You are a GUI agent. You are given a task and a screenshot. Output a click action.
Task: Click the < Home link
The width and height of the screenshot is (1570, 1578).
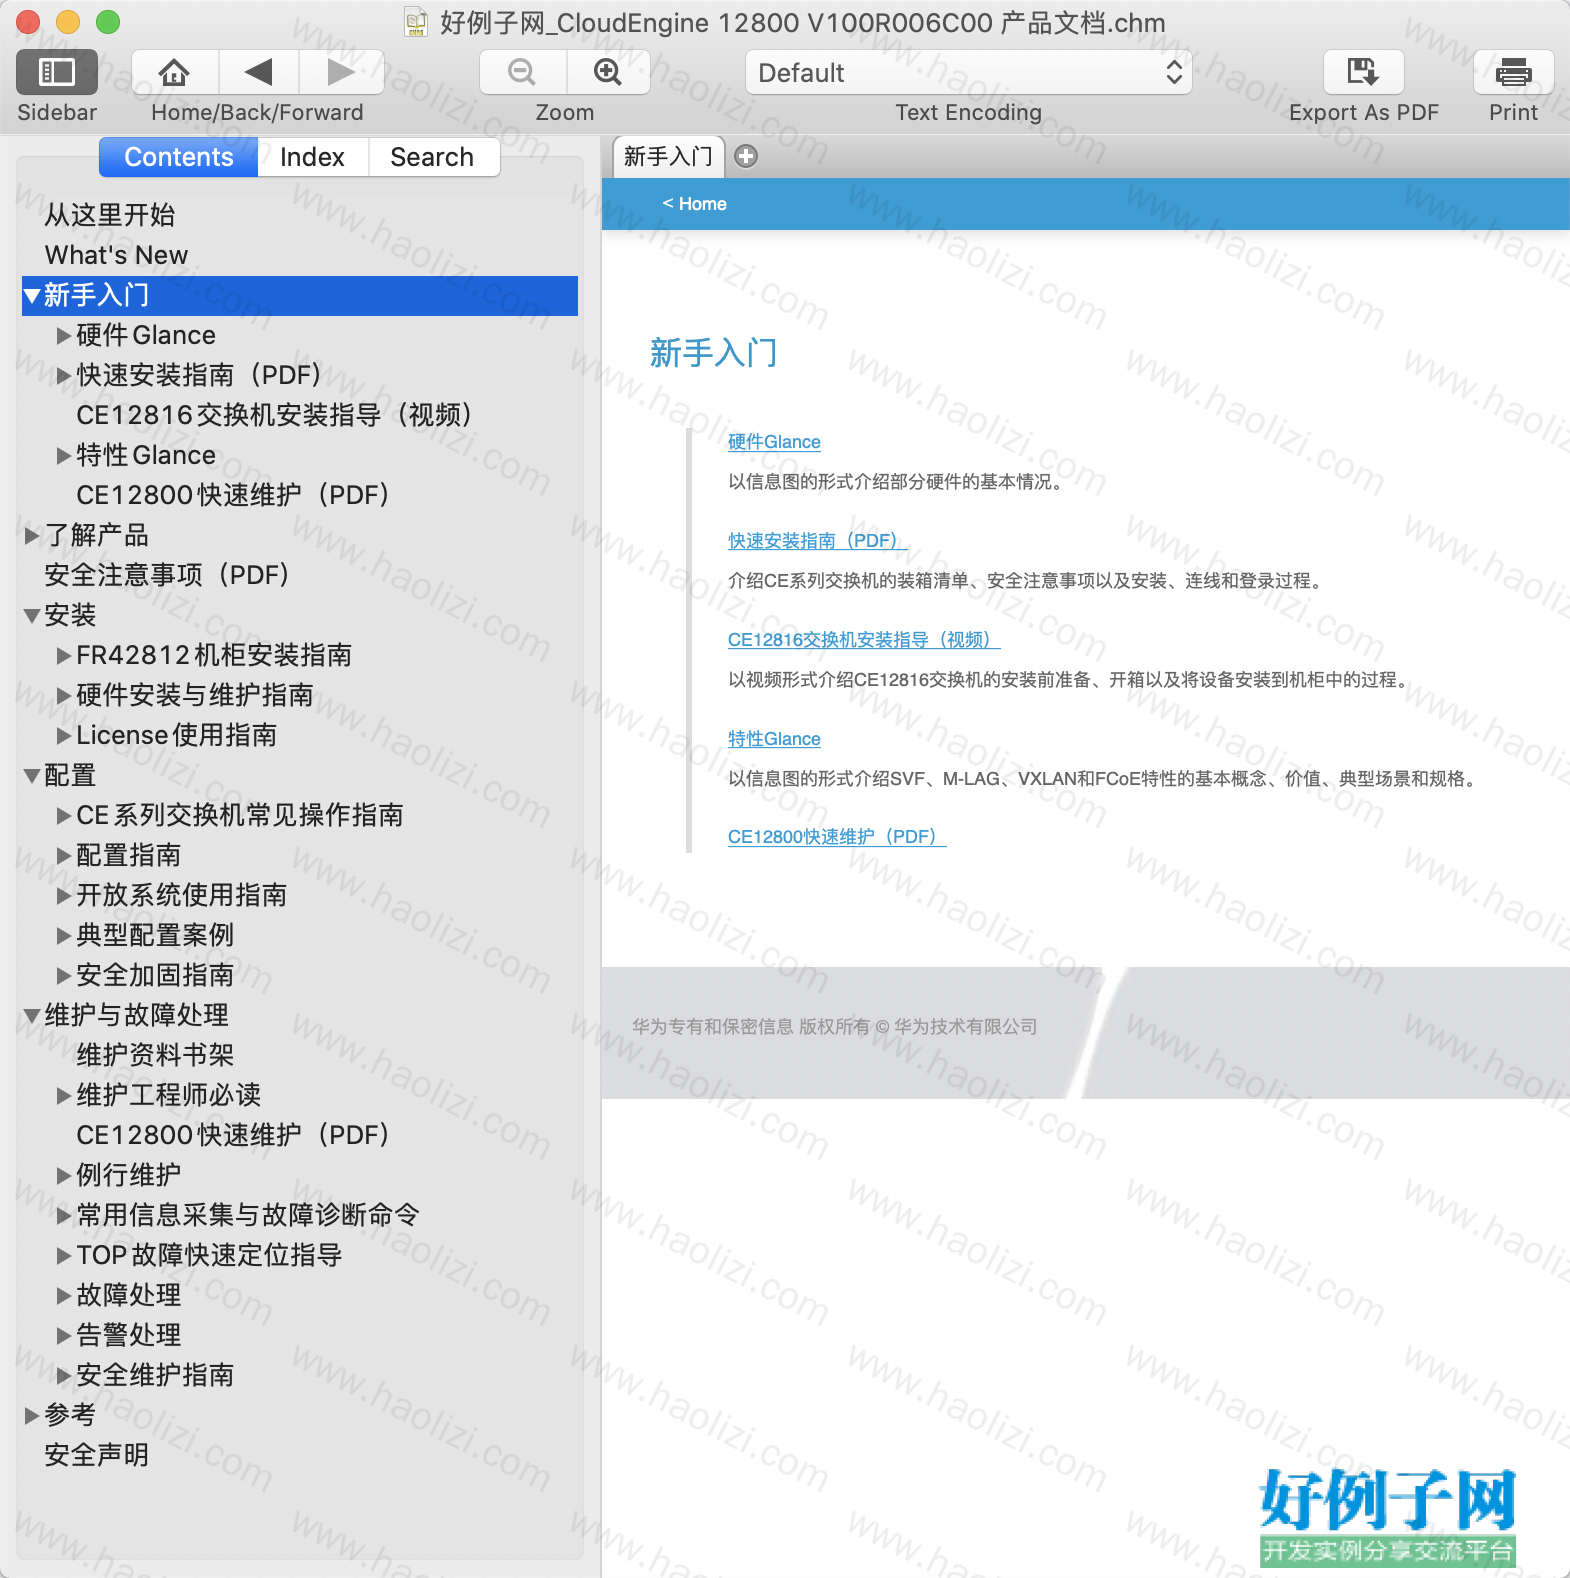pos(694,204)
